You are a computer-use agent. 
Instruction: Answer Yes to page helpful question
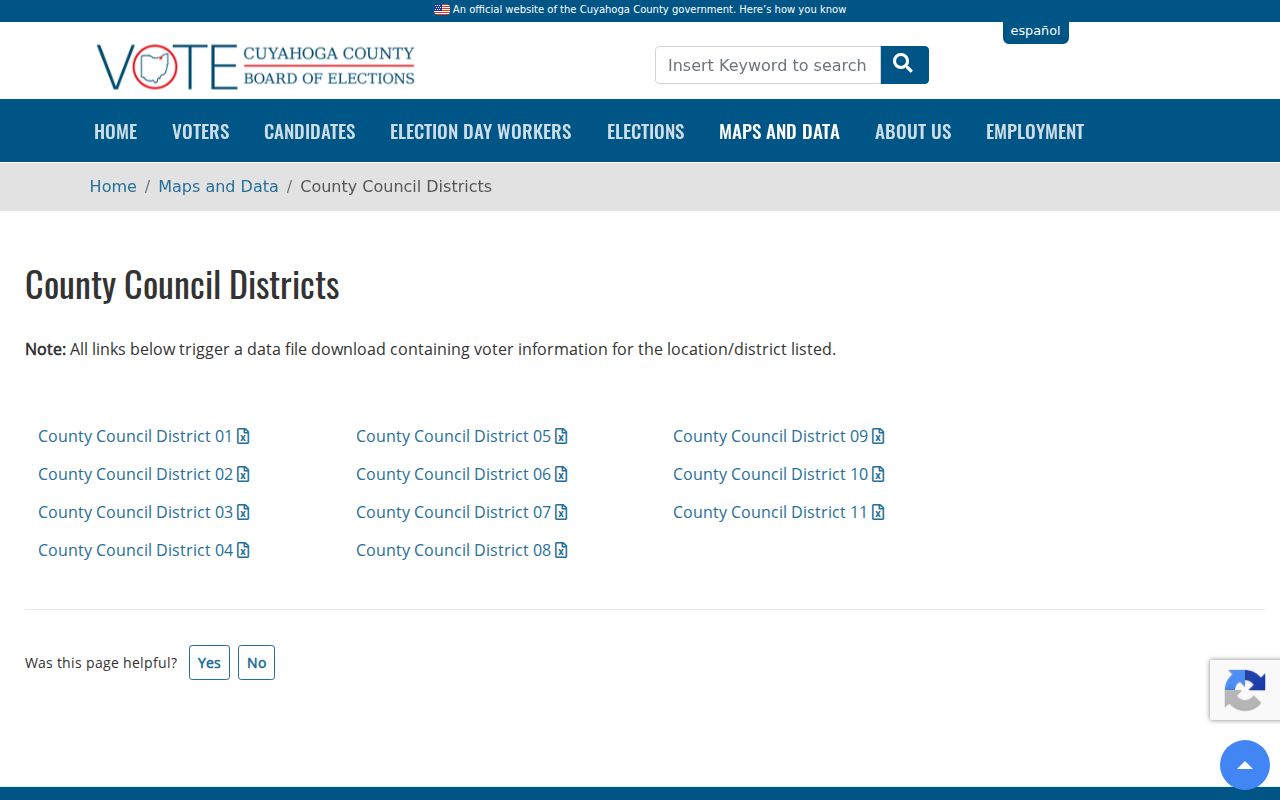(x=209, y=663)
